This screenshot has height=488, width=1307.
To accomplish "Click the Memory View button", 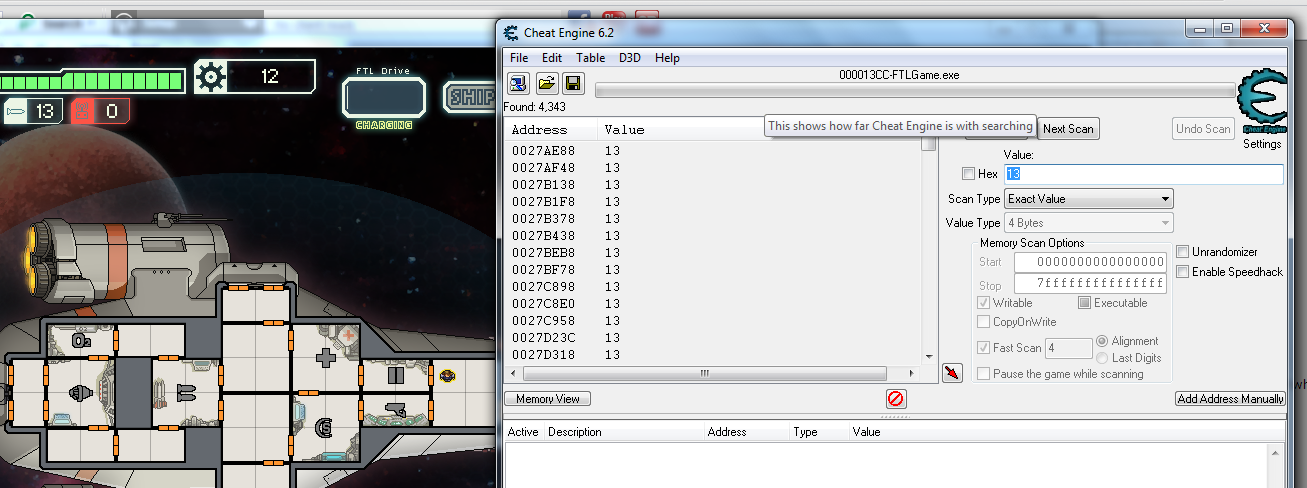I will tap(547, 399).
